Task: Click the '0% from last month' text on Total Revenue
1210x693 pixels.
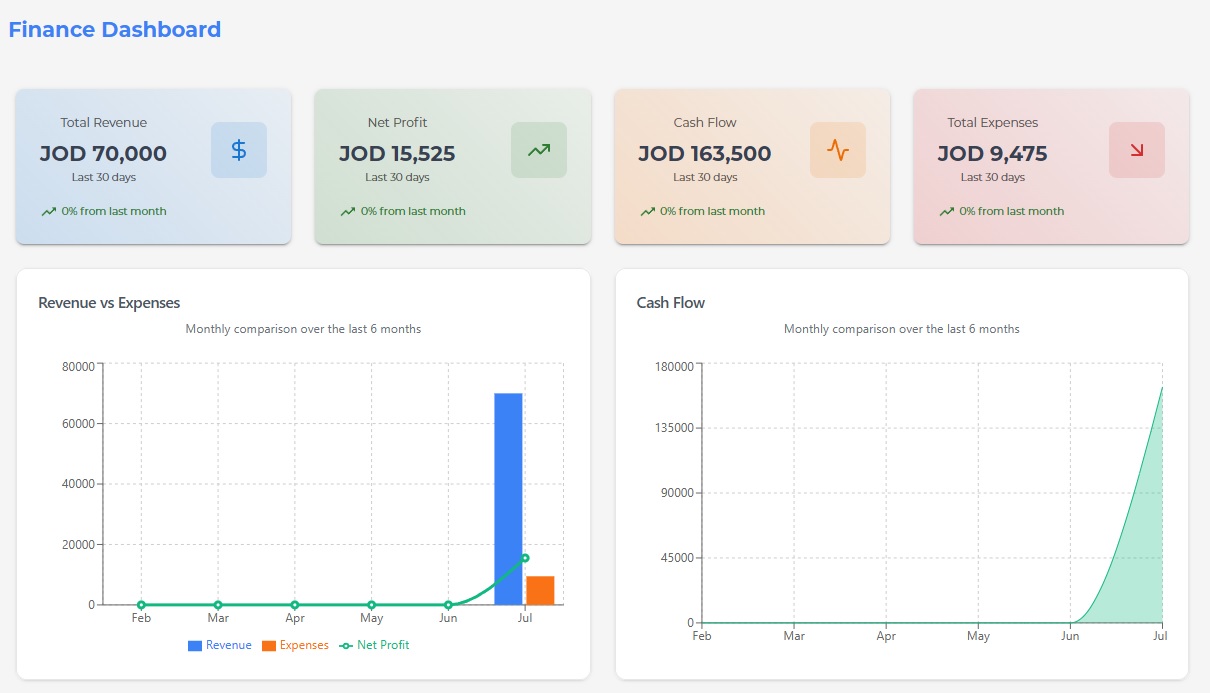Action: click(x=113, y=211)
